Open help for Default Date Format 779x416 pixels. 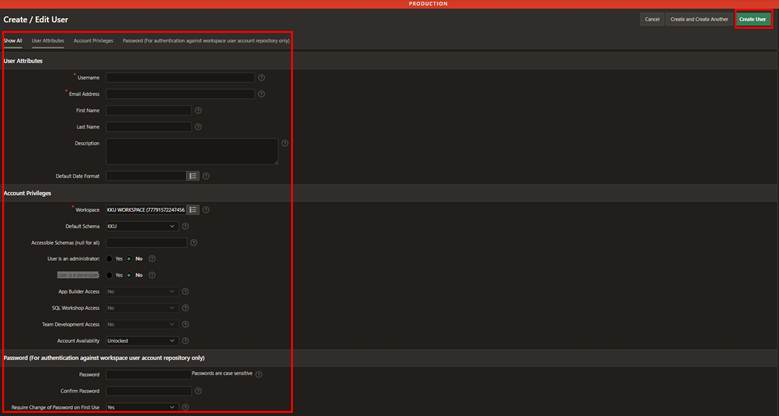click(206, 176)
